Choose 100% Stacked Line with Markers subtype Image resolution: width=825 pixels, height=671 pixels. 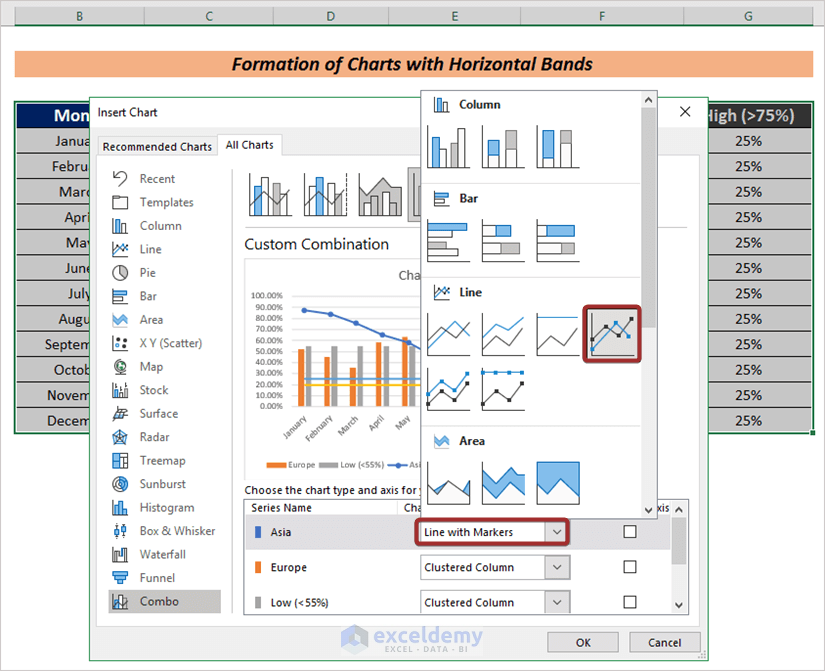point(503,389)
